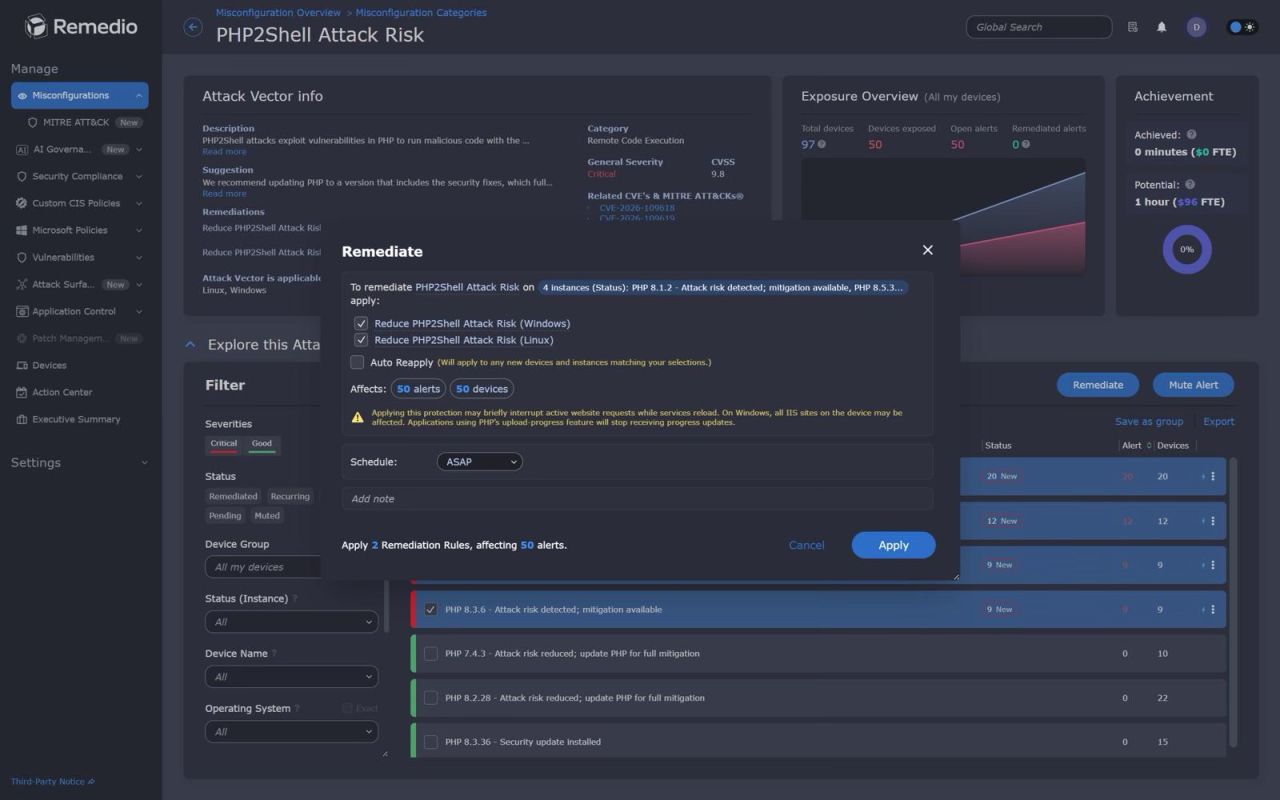Open Application Control in the sidebar
Screen dimensions: 1280x800
click(x=80, y=311)
